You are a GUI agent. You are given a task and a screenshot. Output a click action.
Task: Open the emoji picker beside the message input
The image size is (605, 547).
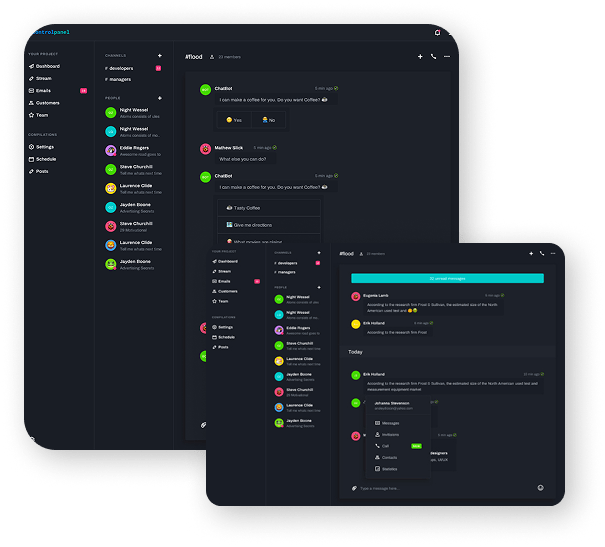pos(540,488)
